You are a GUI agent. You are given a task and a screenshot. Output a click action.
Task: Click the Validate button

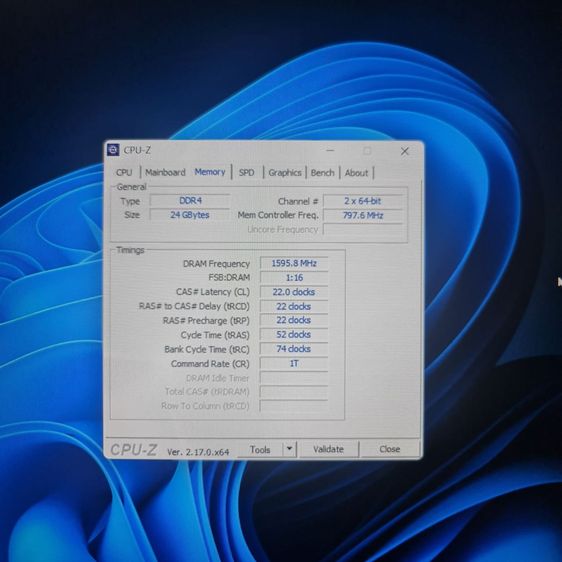pos(328,449)
